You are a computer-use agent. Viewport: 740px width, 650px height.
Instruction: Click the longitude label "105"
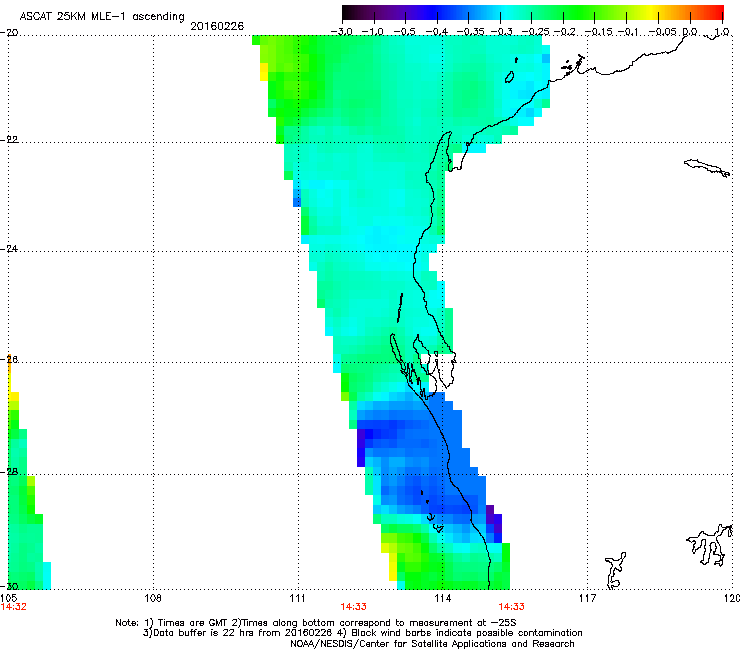pyautogui.click(x=8, y=598)
